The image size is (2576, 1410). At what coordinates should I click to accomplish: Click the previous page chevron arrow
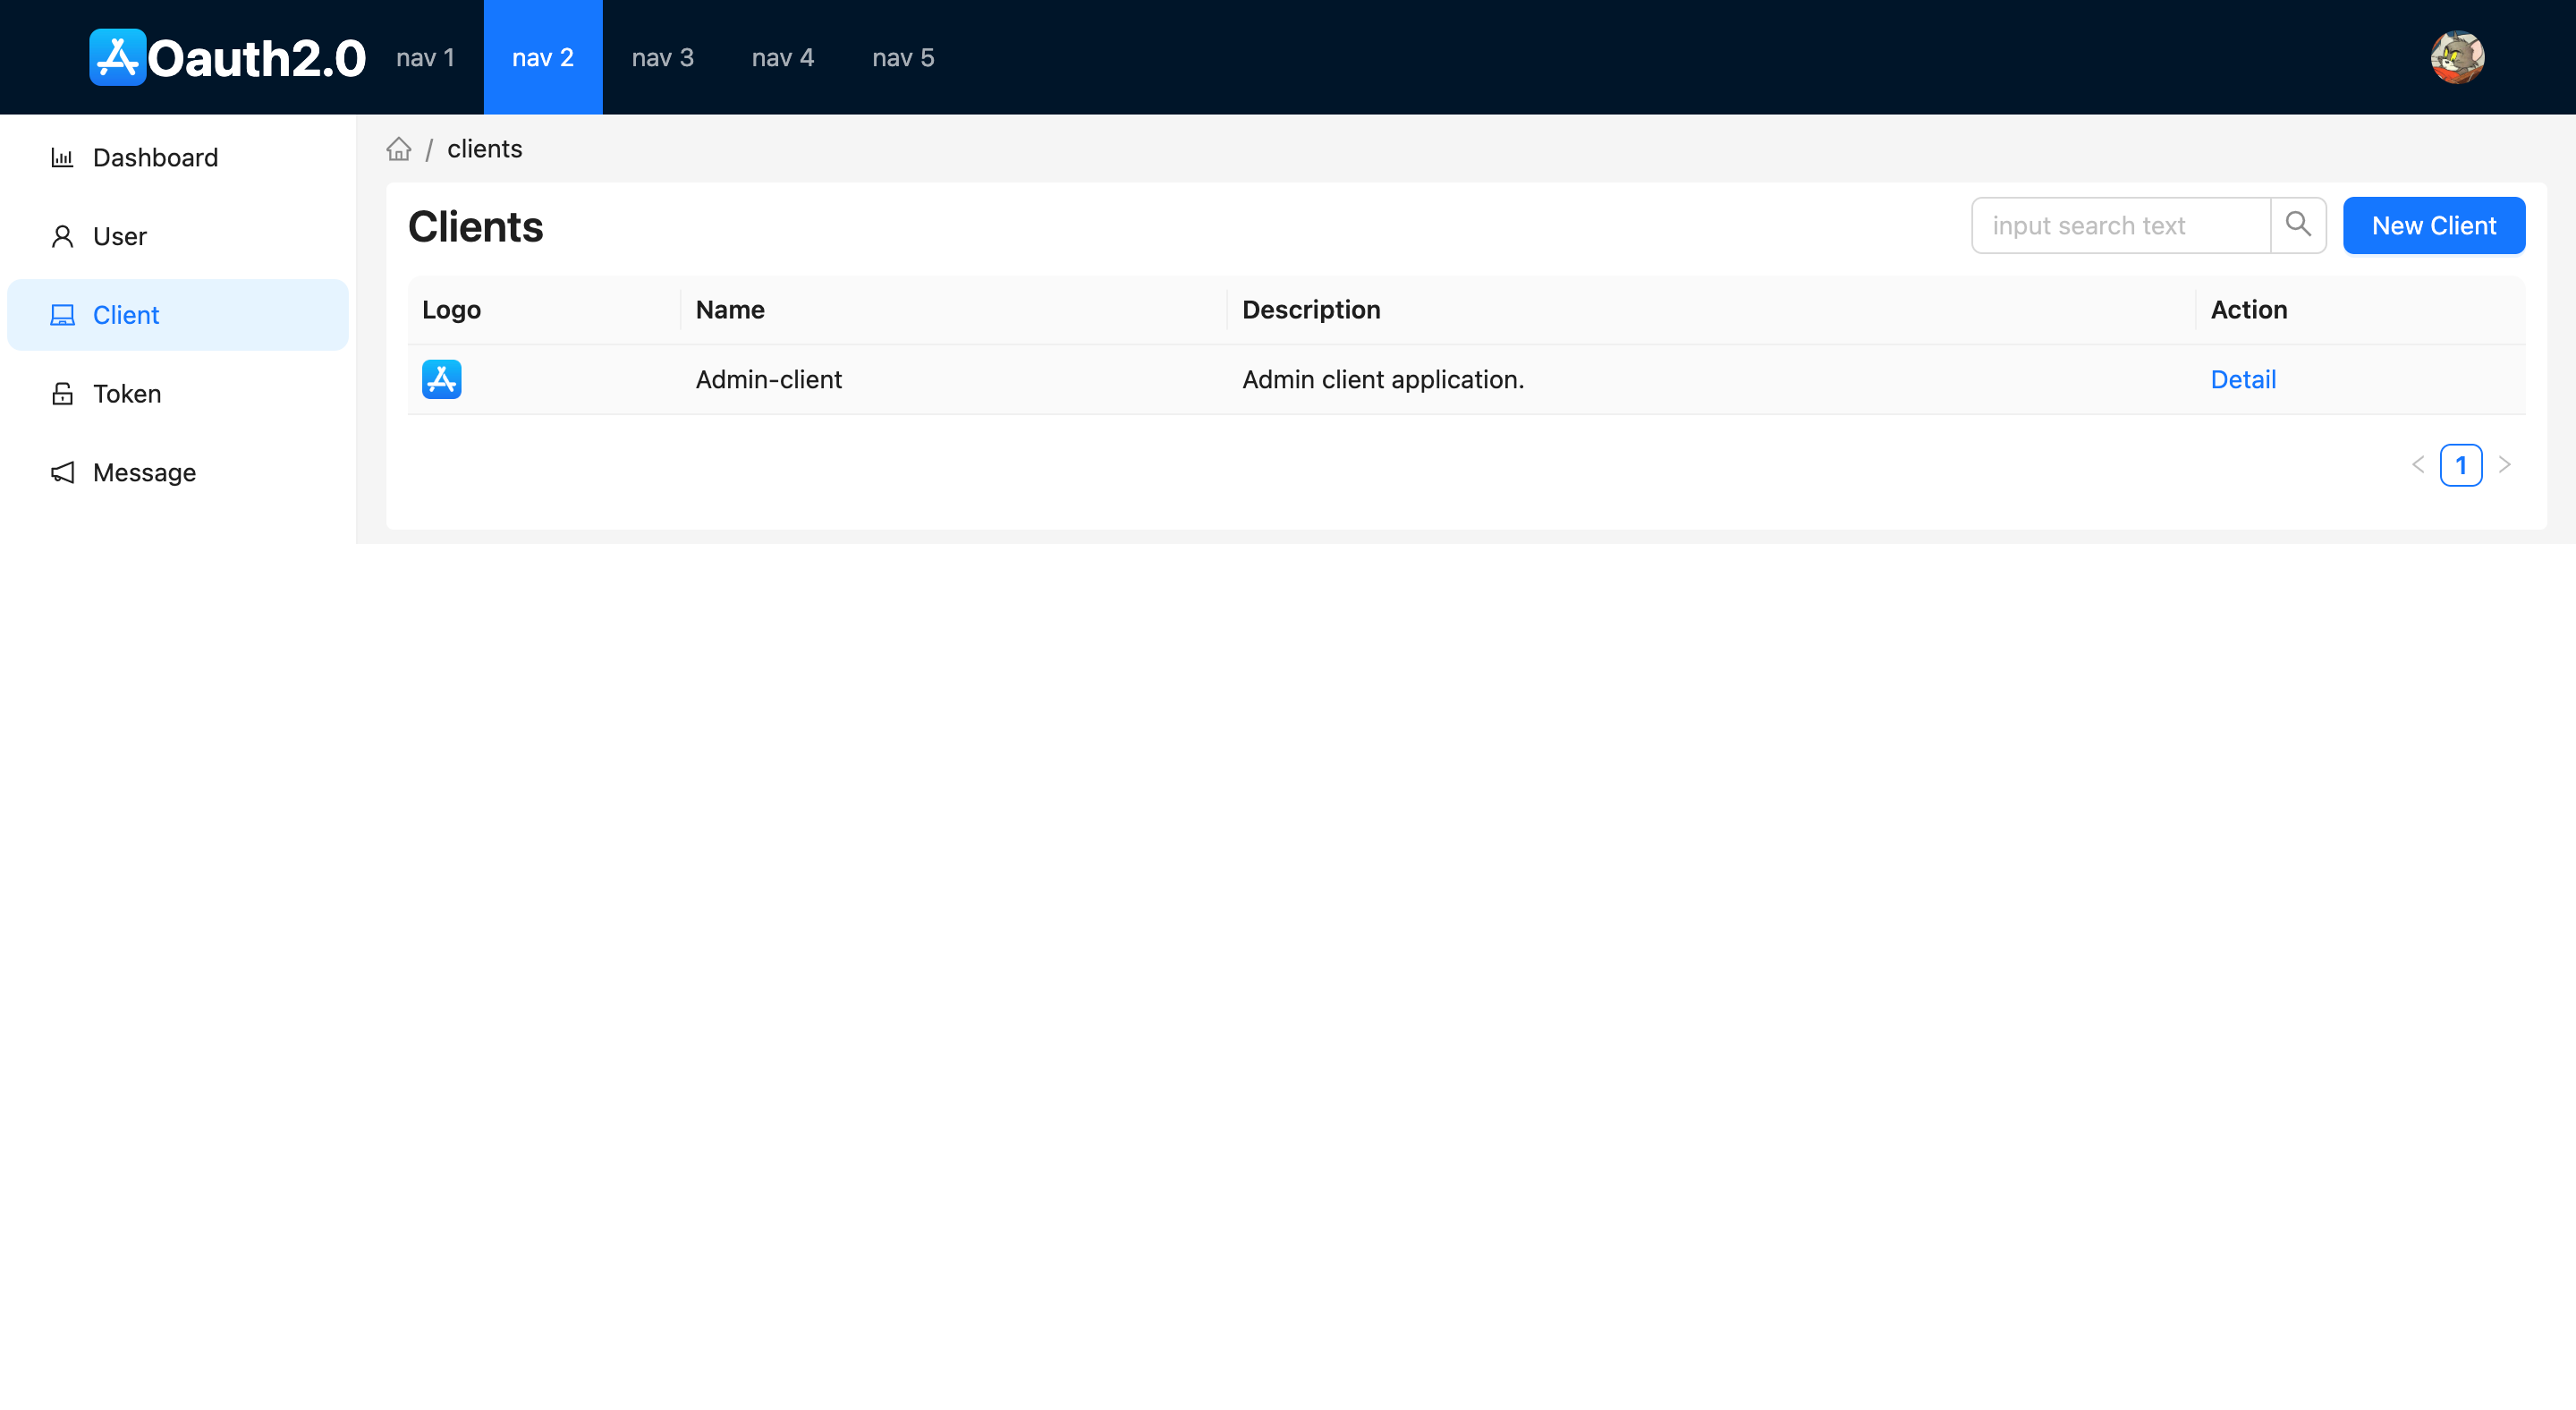click(2418, 463)
